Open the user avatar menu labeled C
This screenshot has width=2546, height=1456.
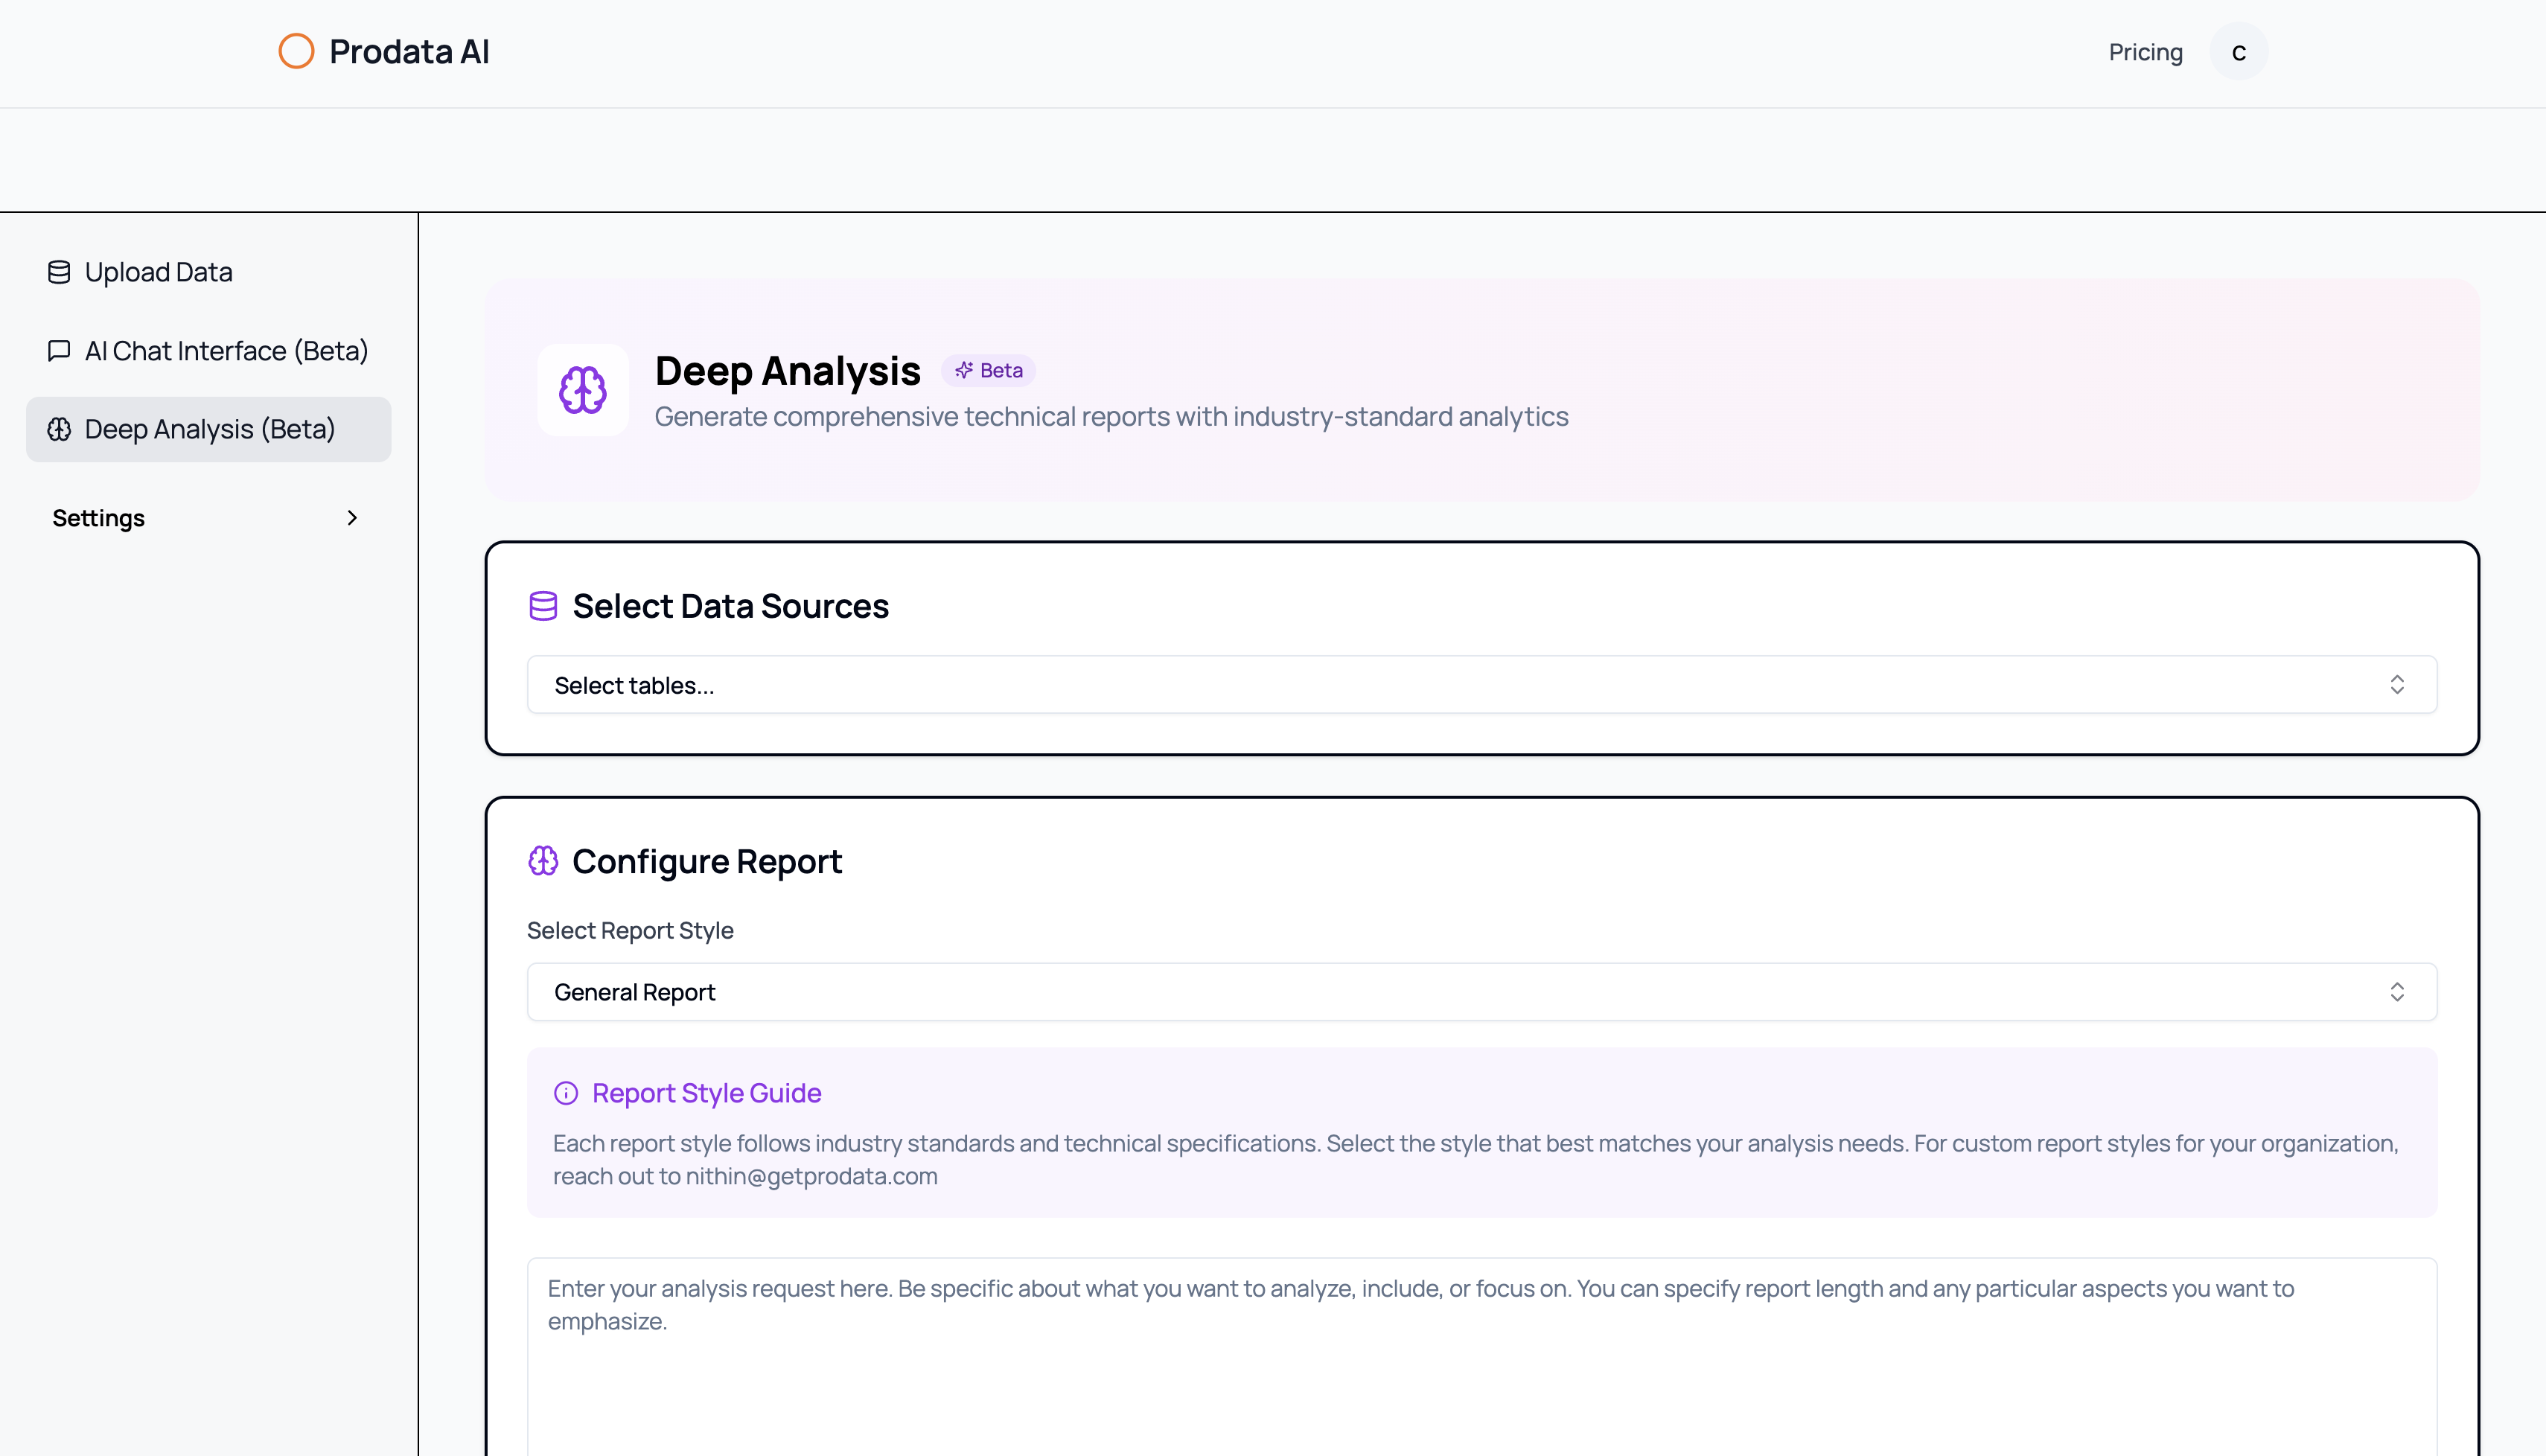[2239, 52]
